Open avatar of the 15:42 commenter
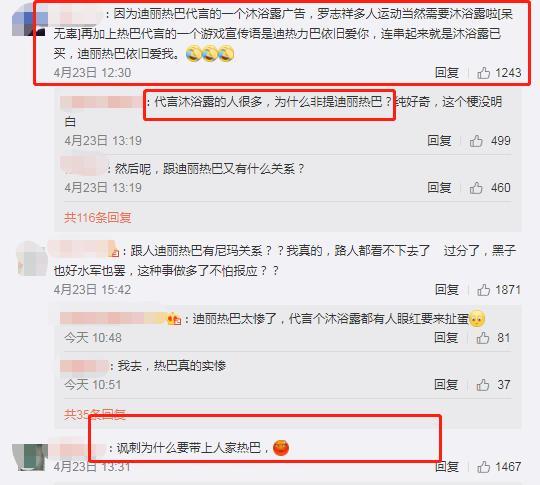The height and width of the screenshot is (485, 540). [x=32, y=259]
